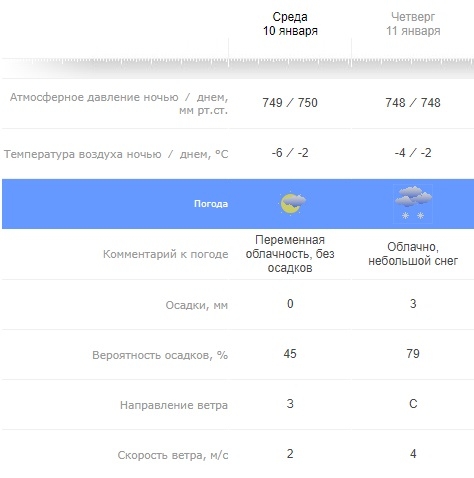Viewport: 474px width, 478px height.
Task: Click the cloudy light snow weather icon
Action: 413,203
